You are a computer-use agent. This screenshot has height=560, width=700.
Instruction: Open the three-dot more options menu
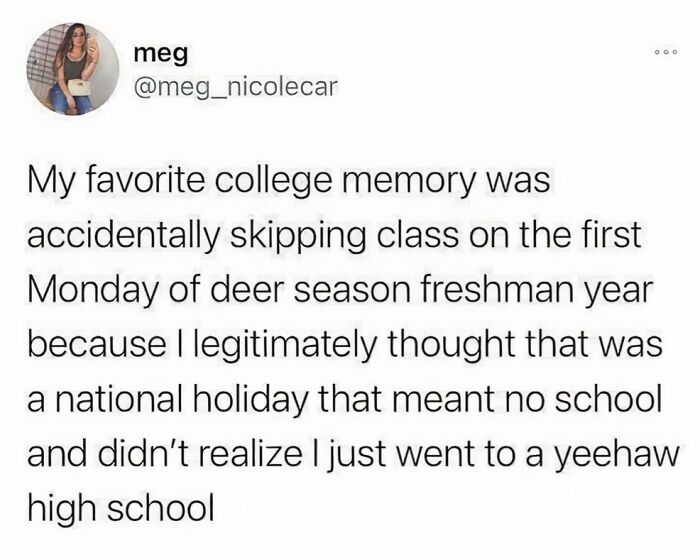coord(667,53)
